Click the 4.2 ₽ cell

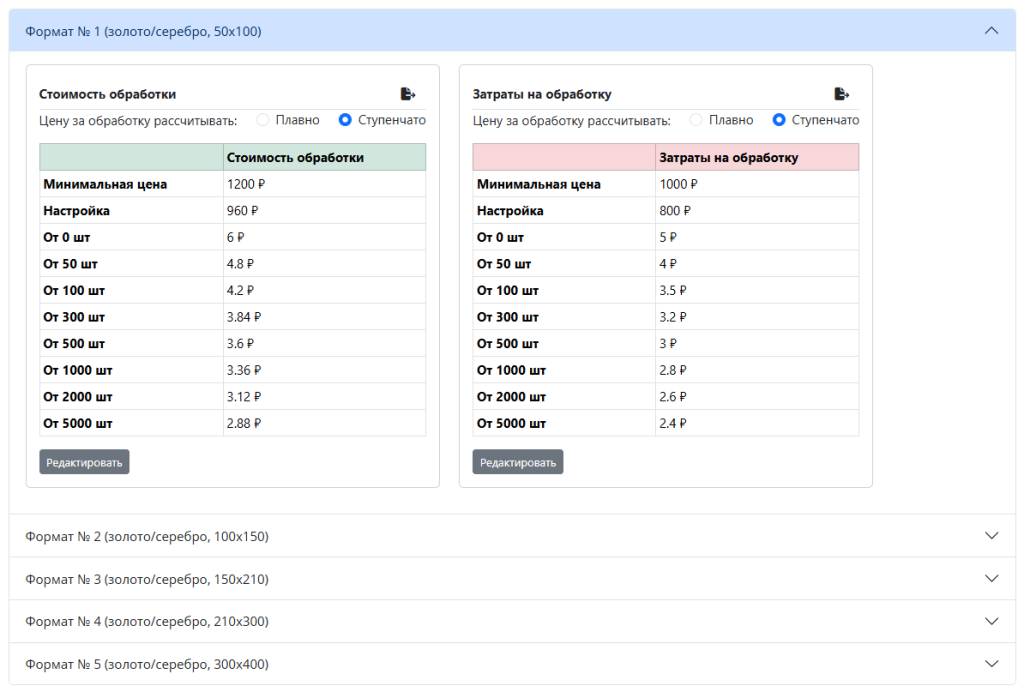coord(324,291)
